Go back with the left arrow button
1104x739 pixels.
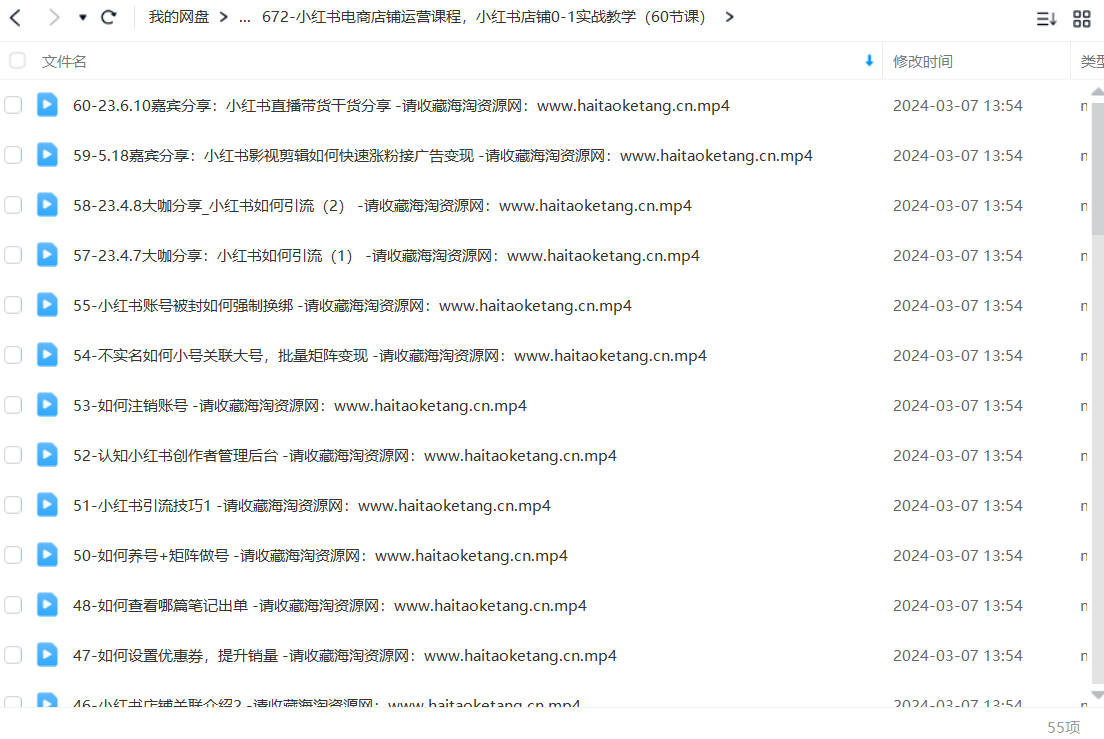pos(15,17)
